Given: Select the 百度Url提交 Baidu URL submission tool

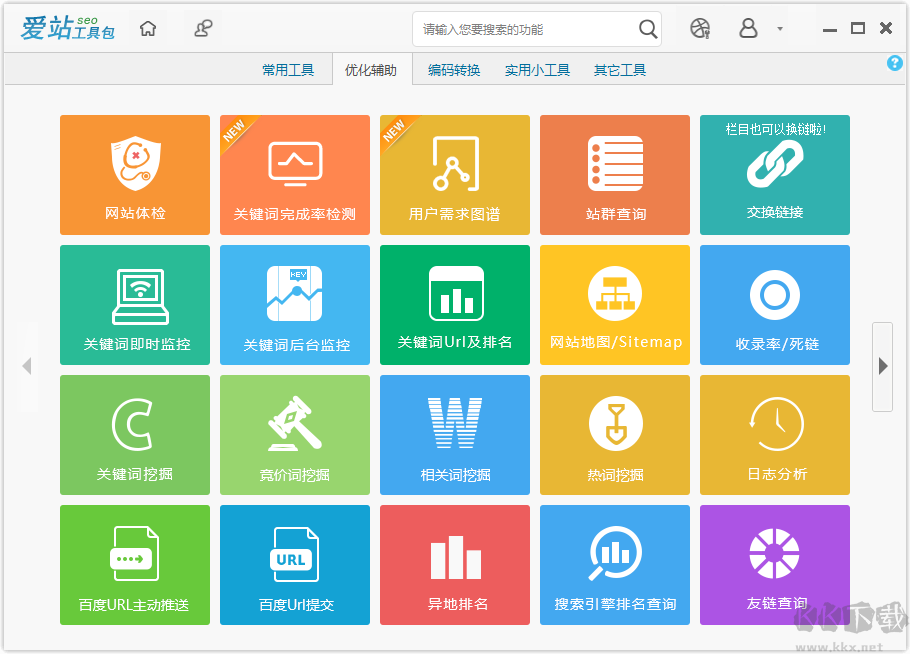Looking at the screenshot, I should pyautogui.click(x=294, y=565).
